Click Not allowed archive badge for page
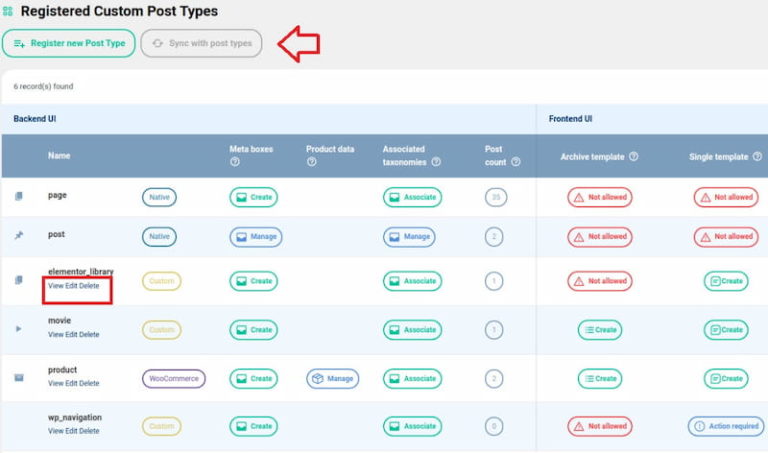 click(x=600, y=197)
